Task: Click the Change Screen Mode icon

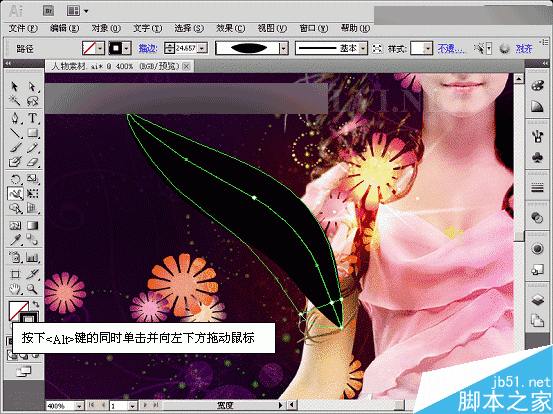Action: tap(23, 371)
